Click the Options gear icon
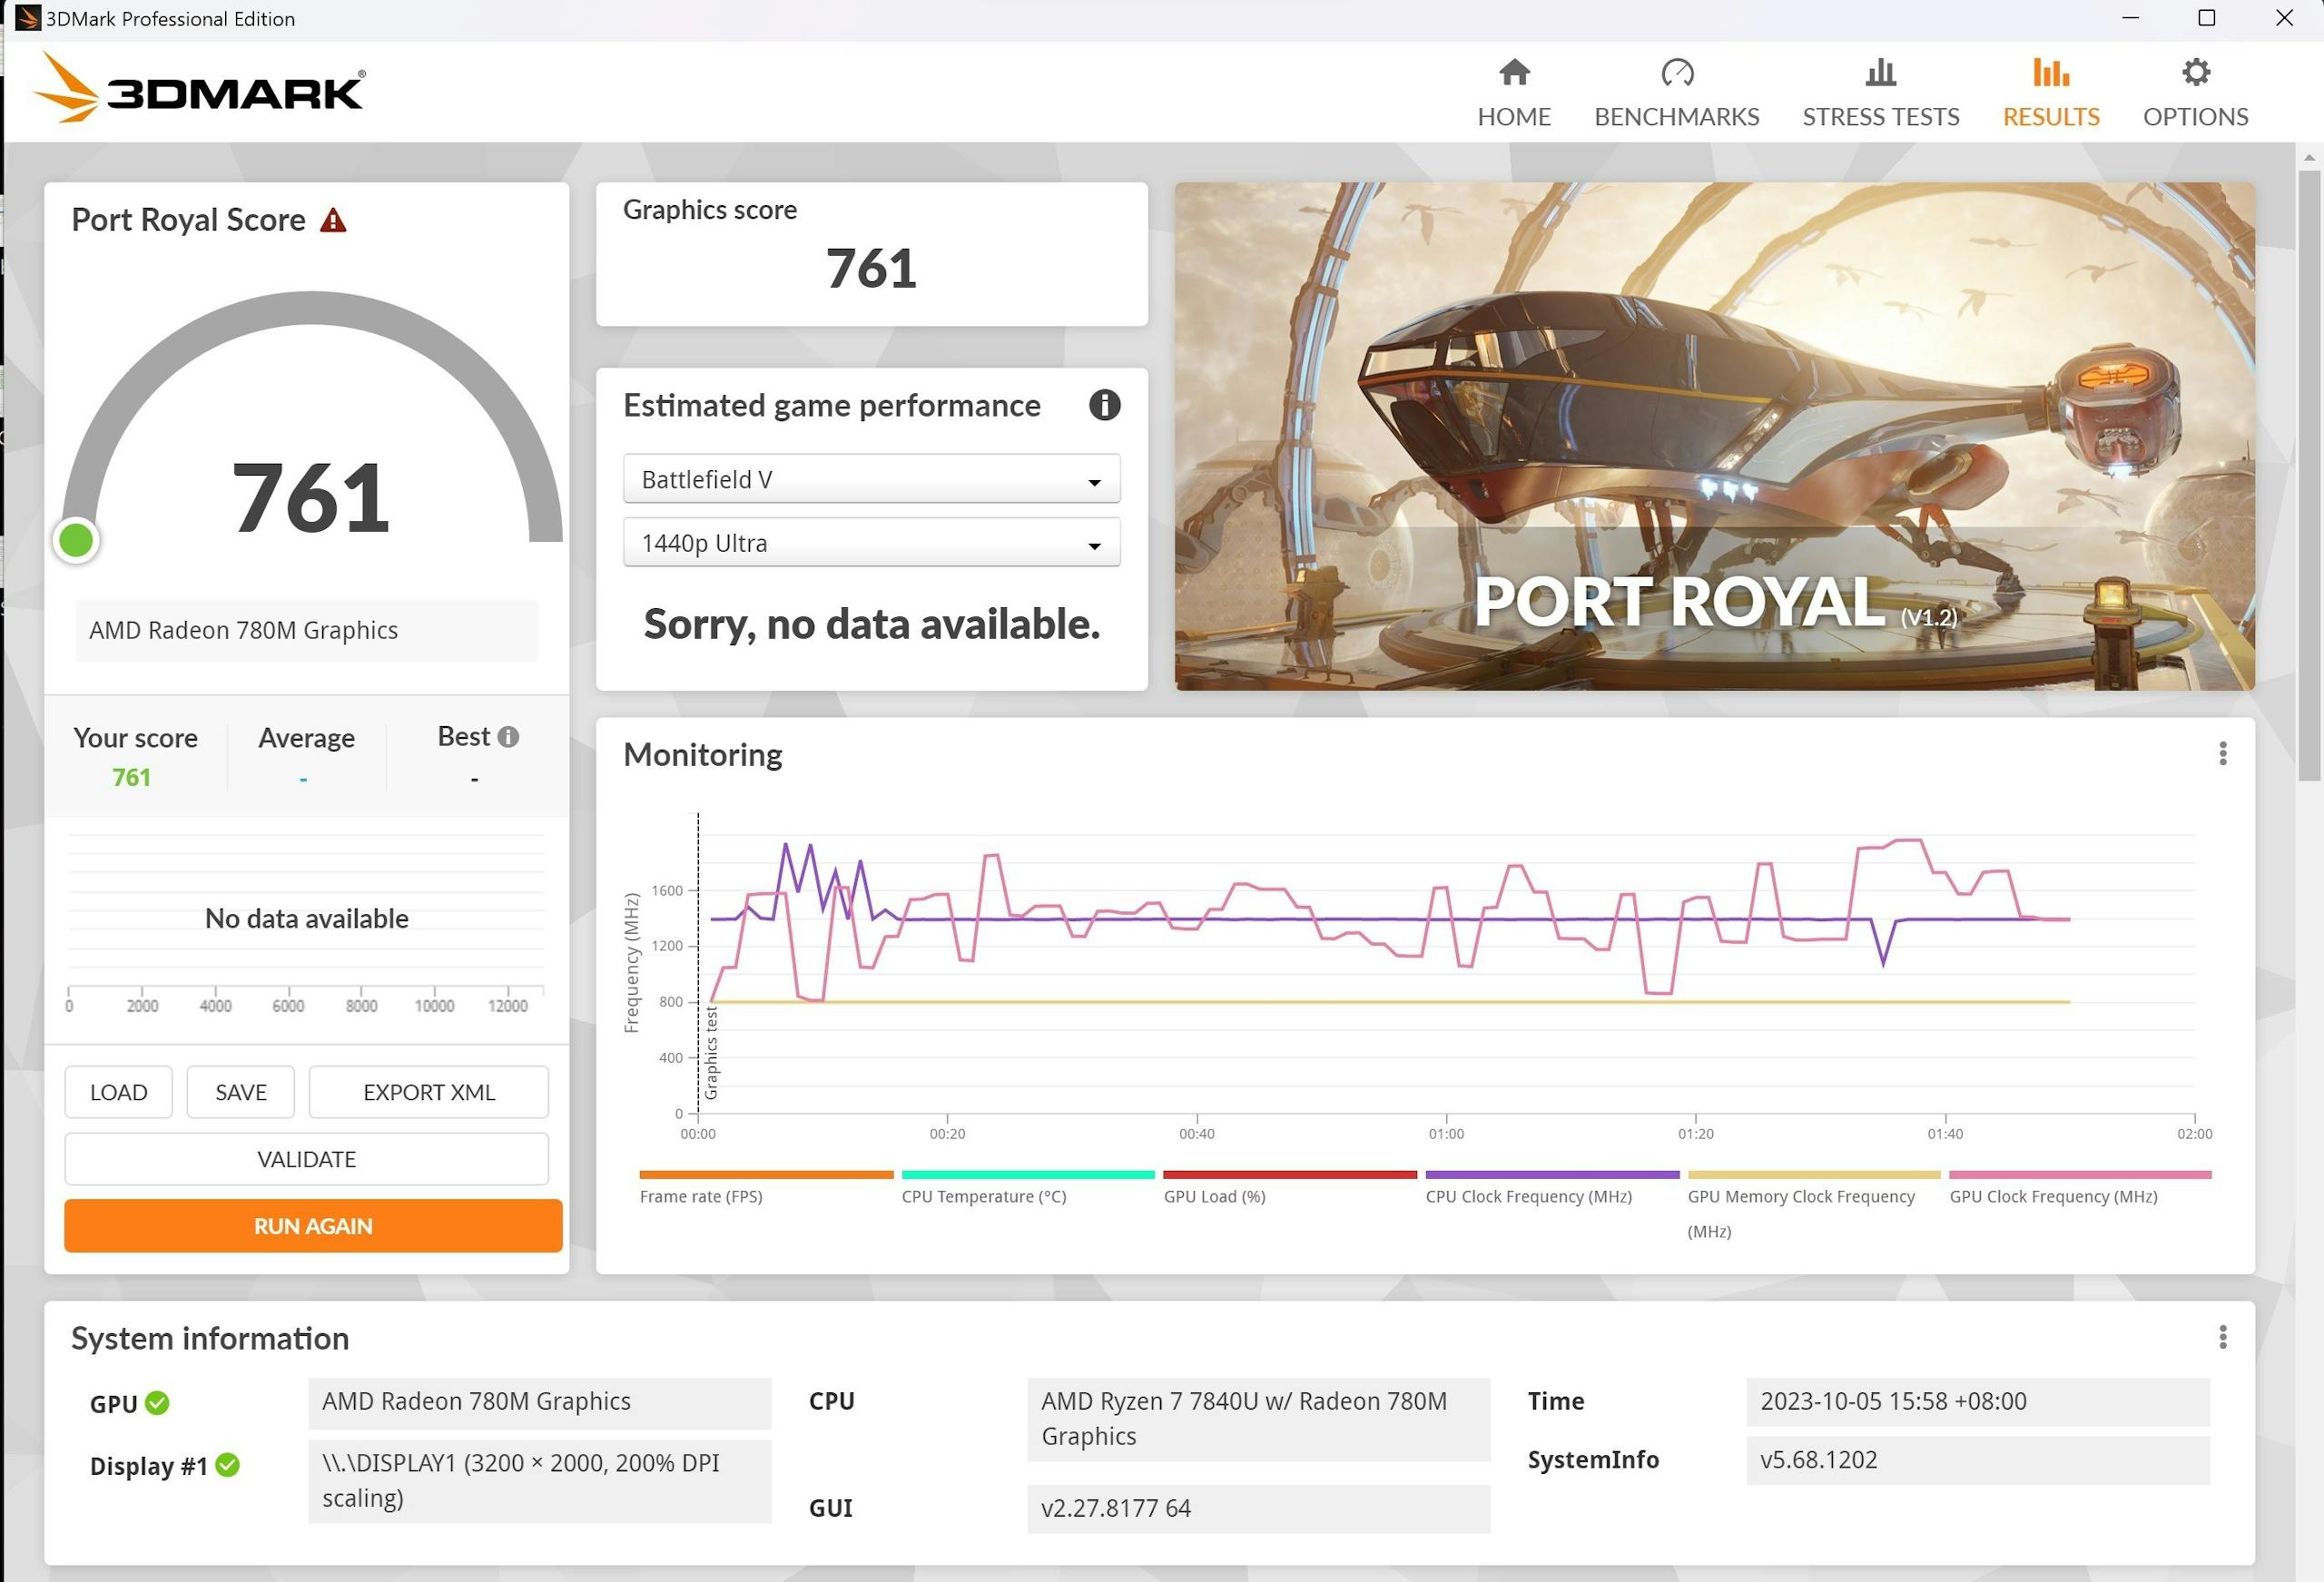The height and width of the screenshot is (1582, 2324). [2195, 73]
